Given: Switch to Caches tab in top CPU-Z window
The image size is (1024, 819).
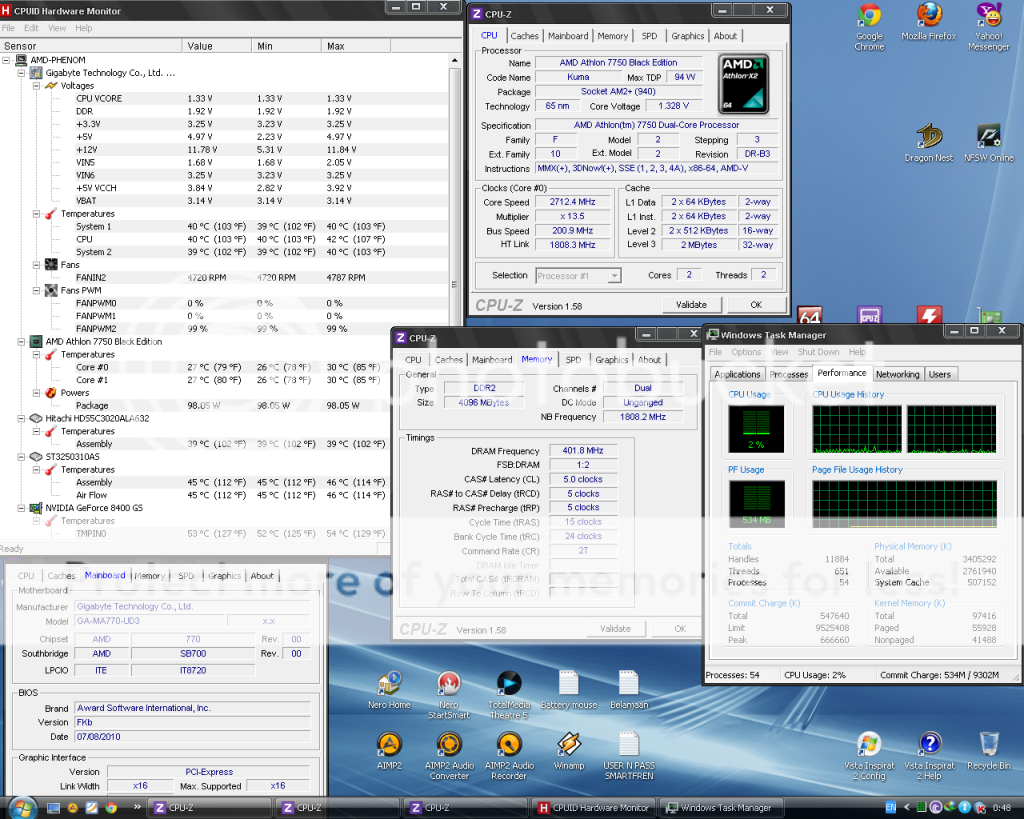Looking at the screenshot, I should (x=524, y=36).
